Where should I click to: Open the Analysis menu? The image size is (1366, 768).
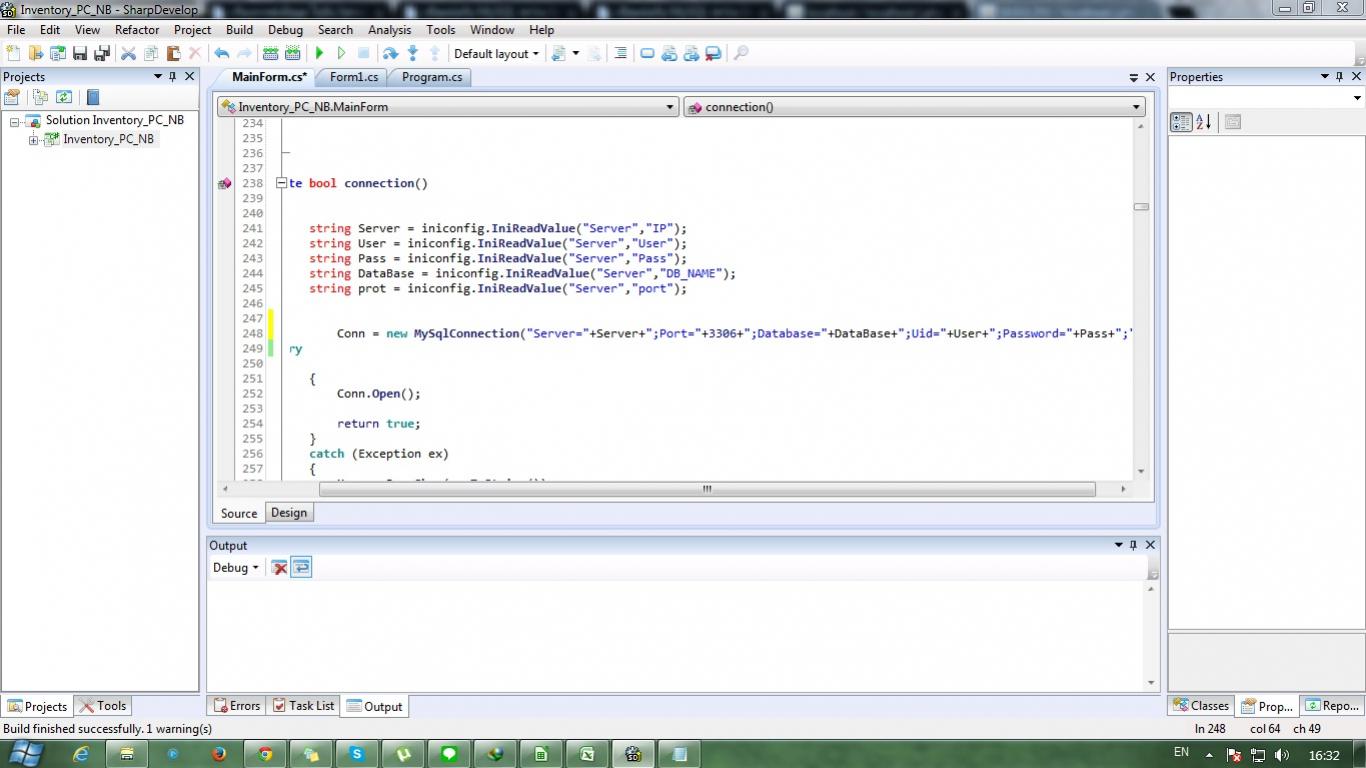point(390,30)
